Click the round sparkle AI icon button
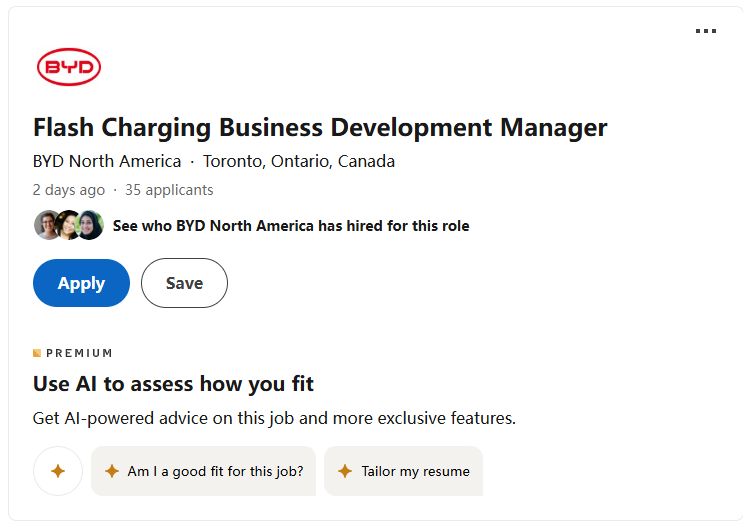 (x=58, y=471)
